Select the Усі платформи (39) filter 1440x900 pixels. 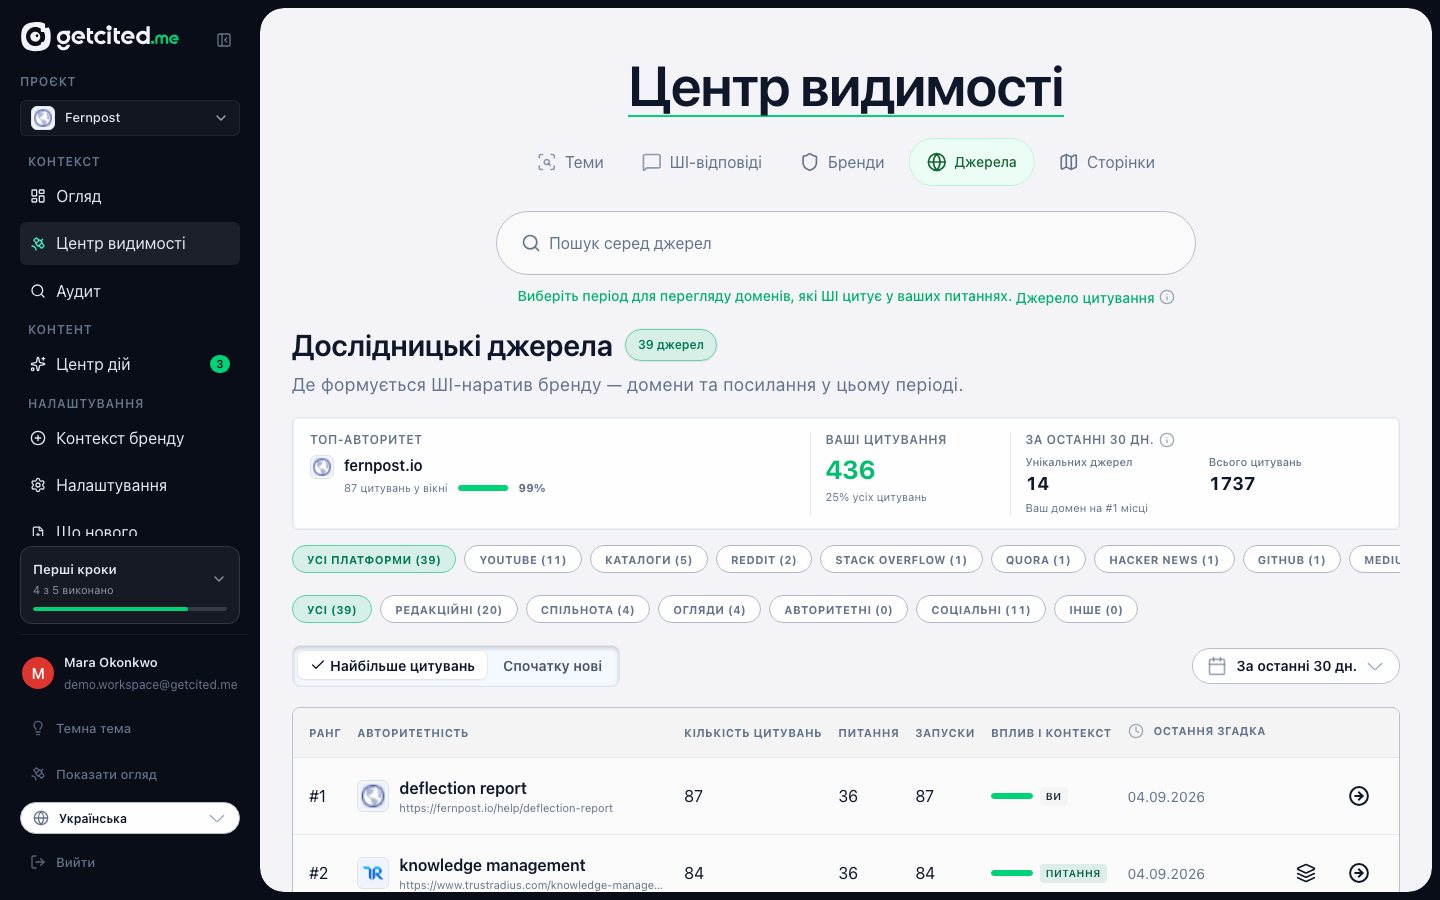tap(374, 560)
